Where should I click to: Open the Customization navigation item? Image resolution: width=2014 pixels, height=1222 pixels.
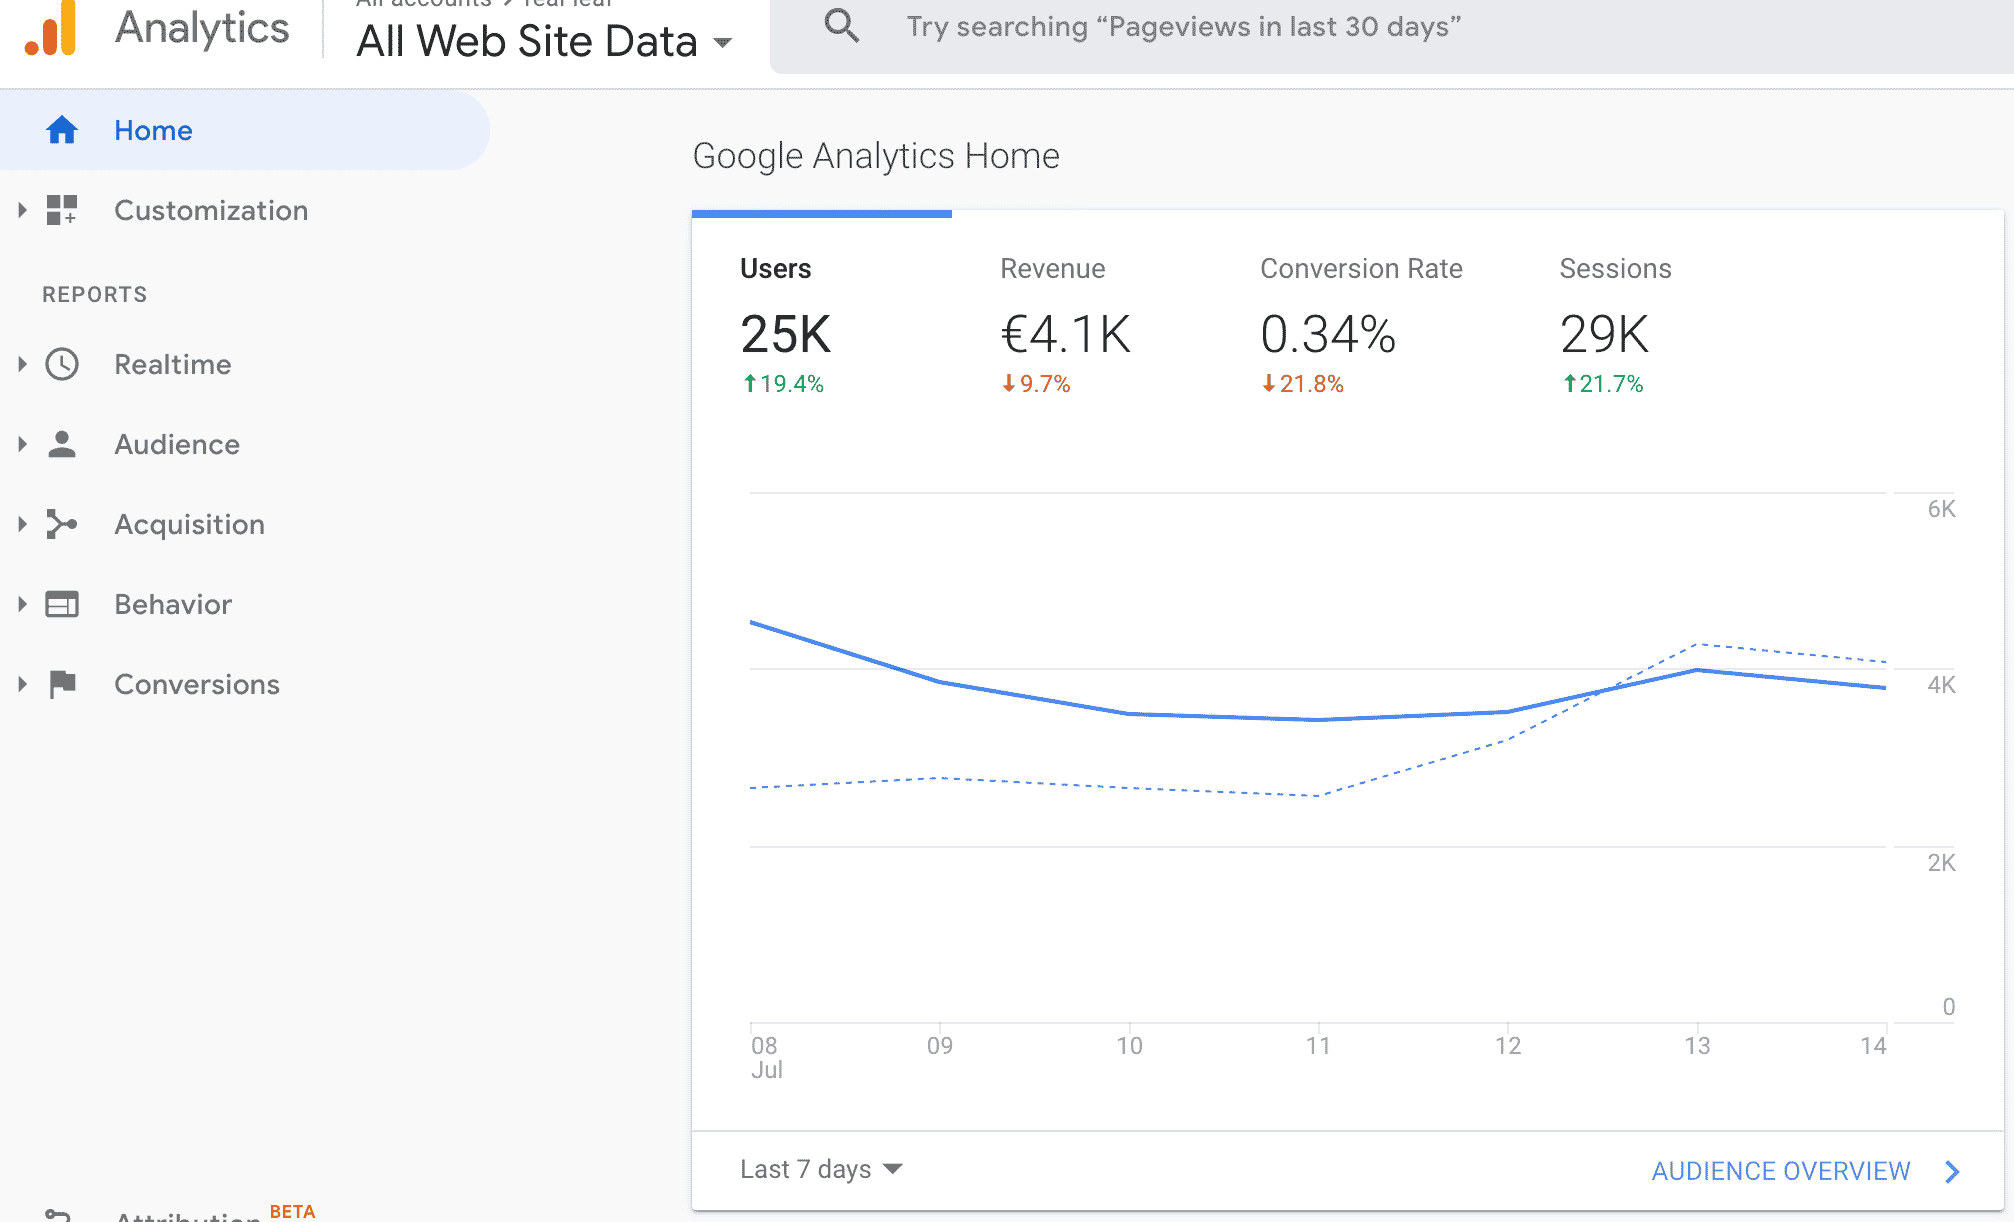(x=211, y=210)
